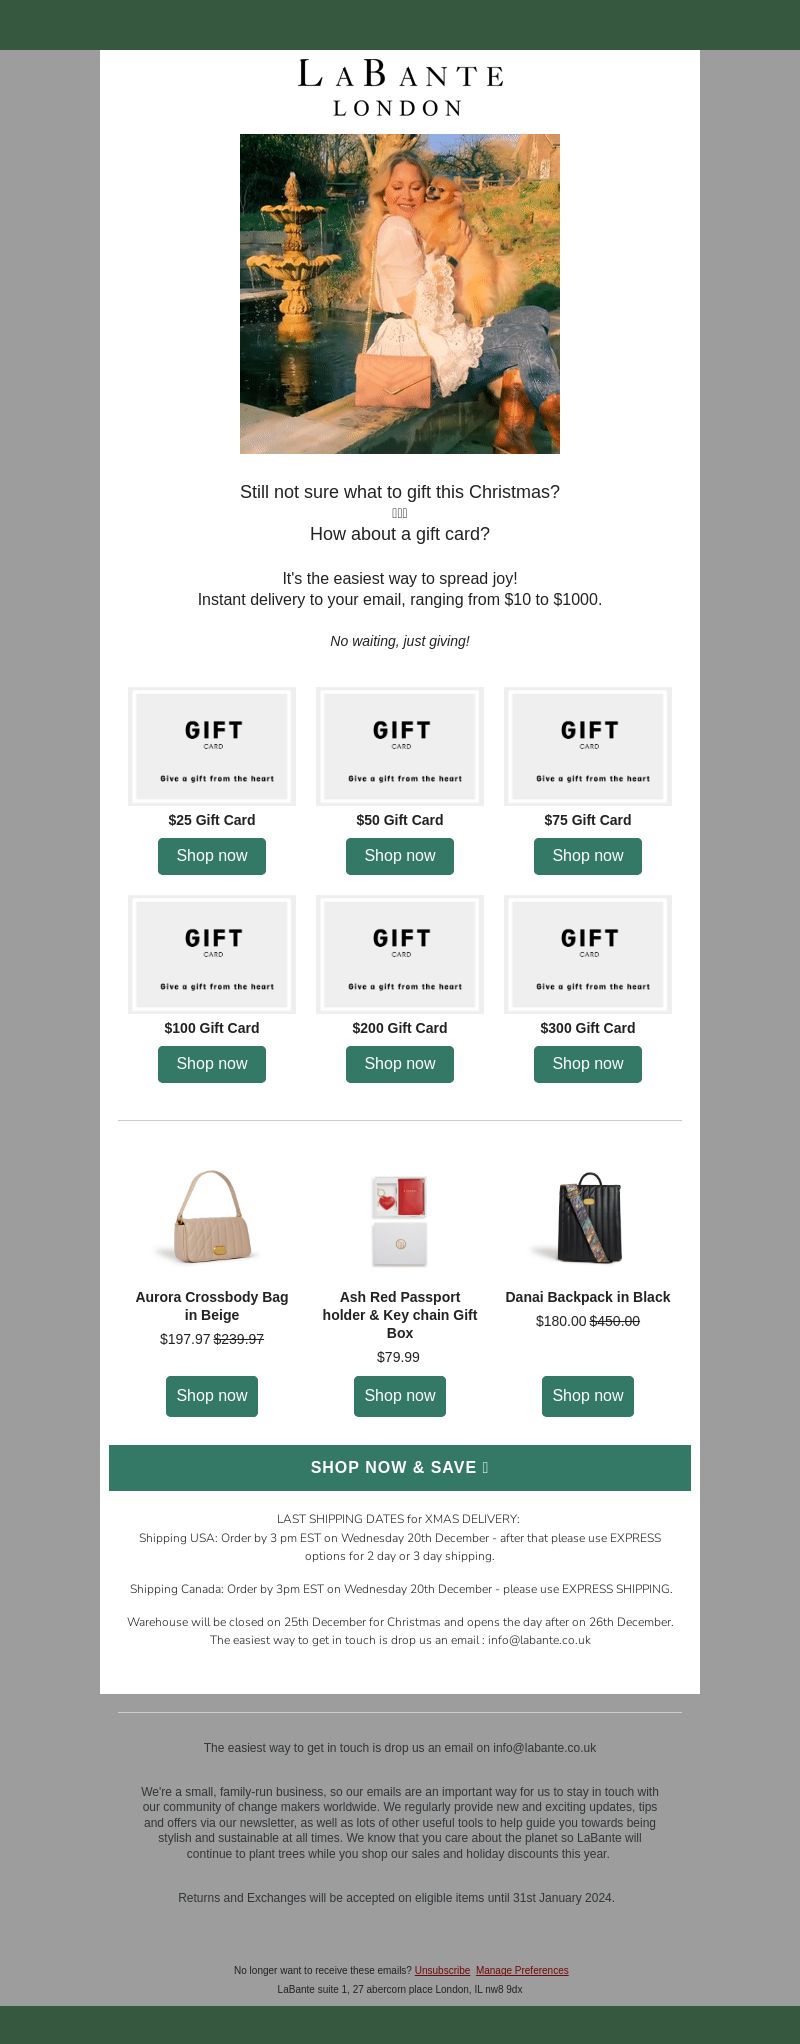Shop now for the $300 Gift Card
Screen dimensions: 800x2044
point(588,1064)
